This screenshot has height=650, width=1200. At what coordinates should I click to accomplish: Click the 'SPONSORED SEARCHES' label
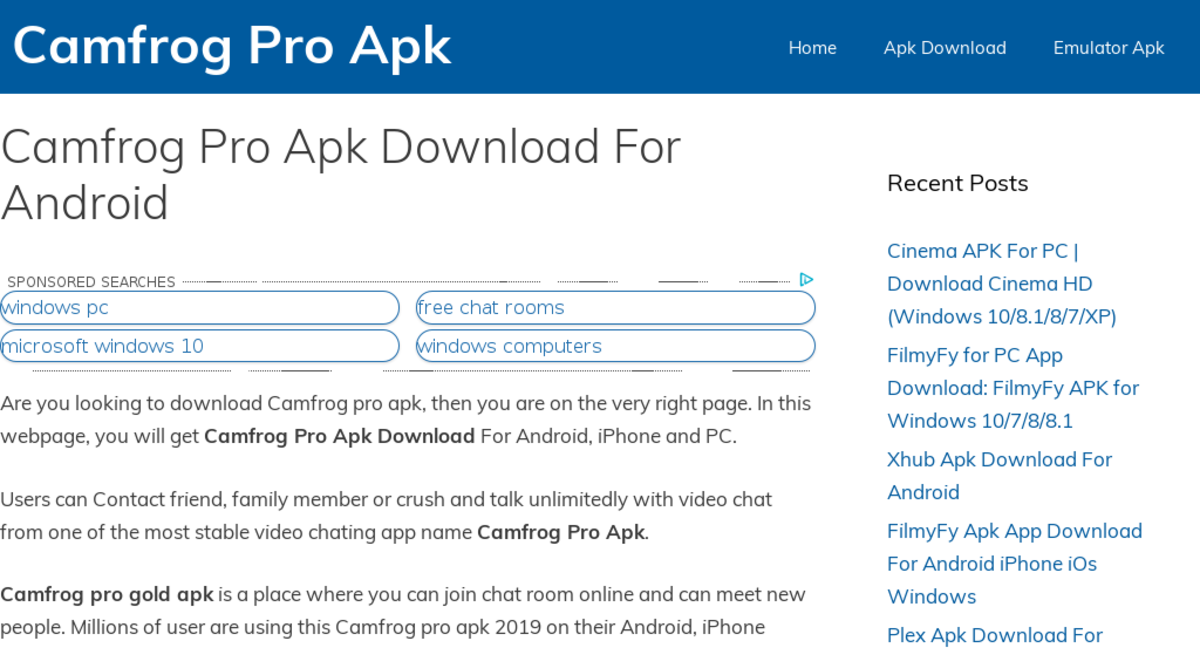(x=91, y=282)
